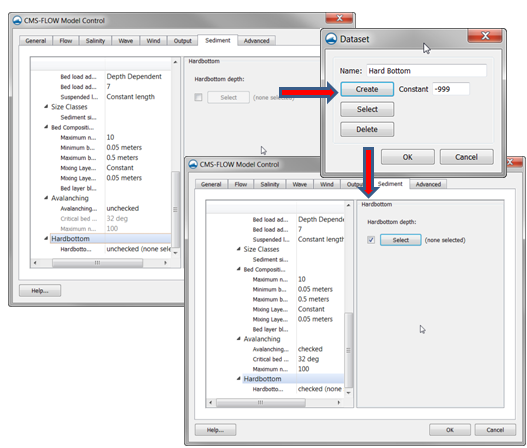Cancel the Dataset dialog
The image size is (527, 448).
467,157
